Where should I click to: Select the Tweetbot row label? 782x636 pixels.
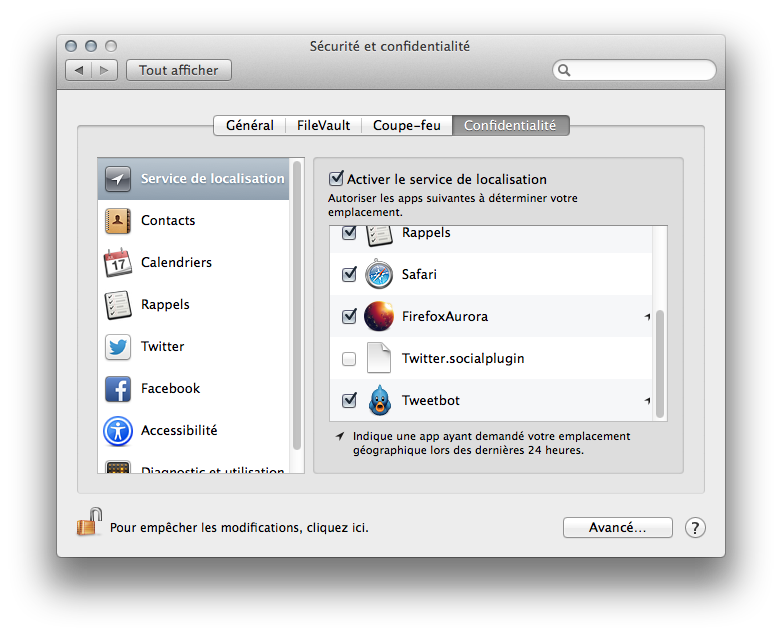point(431,400)
